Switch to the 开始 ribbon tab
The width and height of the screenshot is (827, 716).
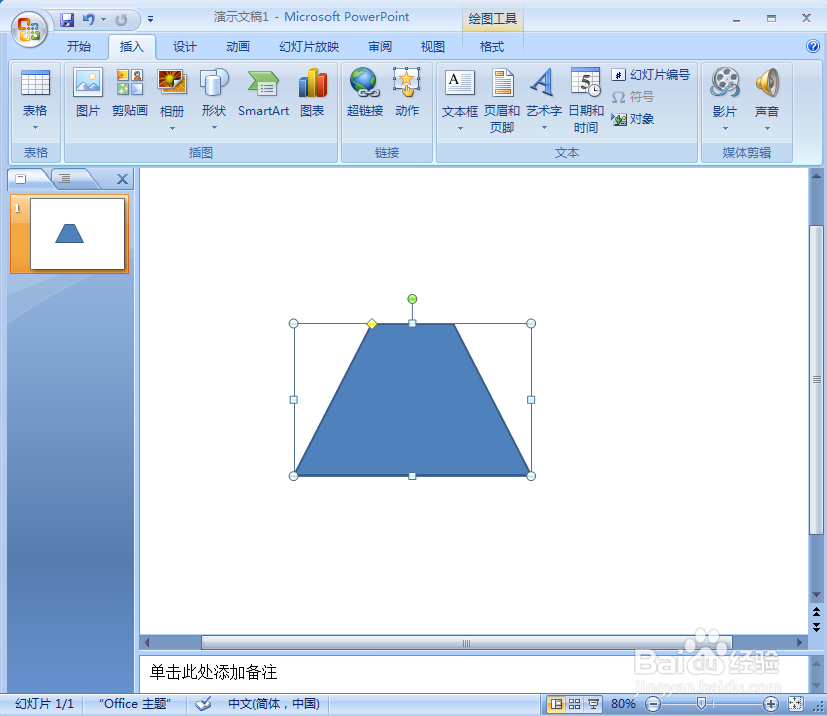tap(79, 47)
